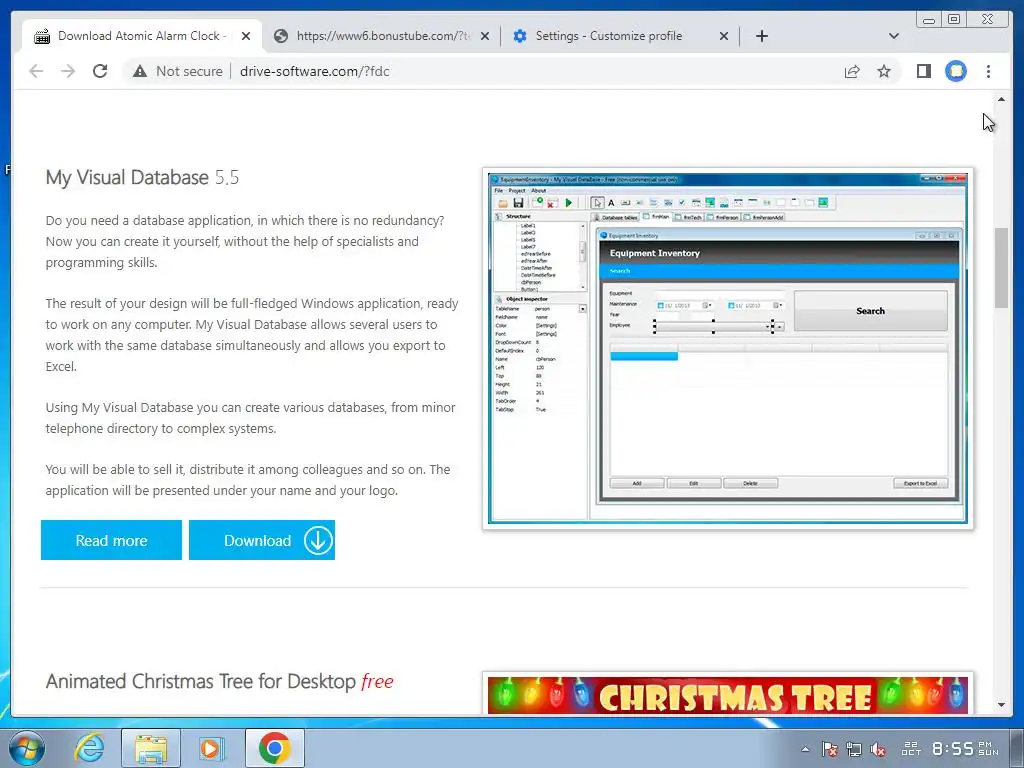
Task: Click the muted volume tray icon
Action: pos(878,749)
